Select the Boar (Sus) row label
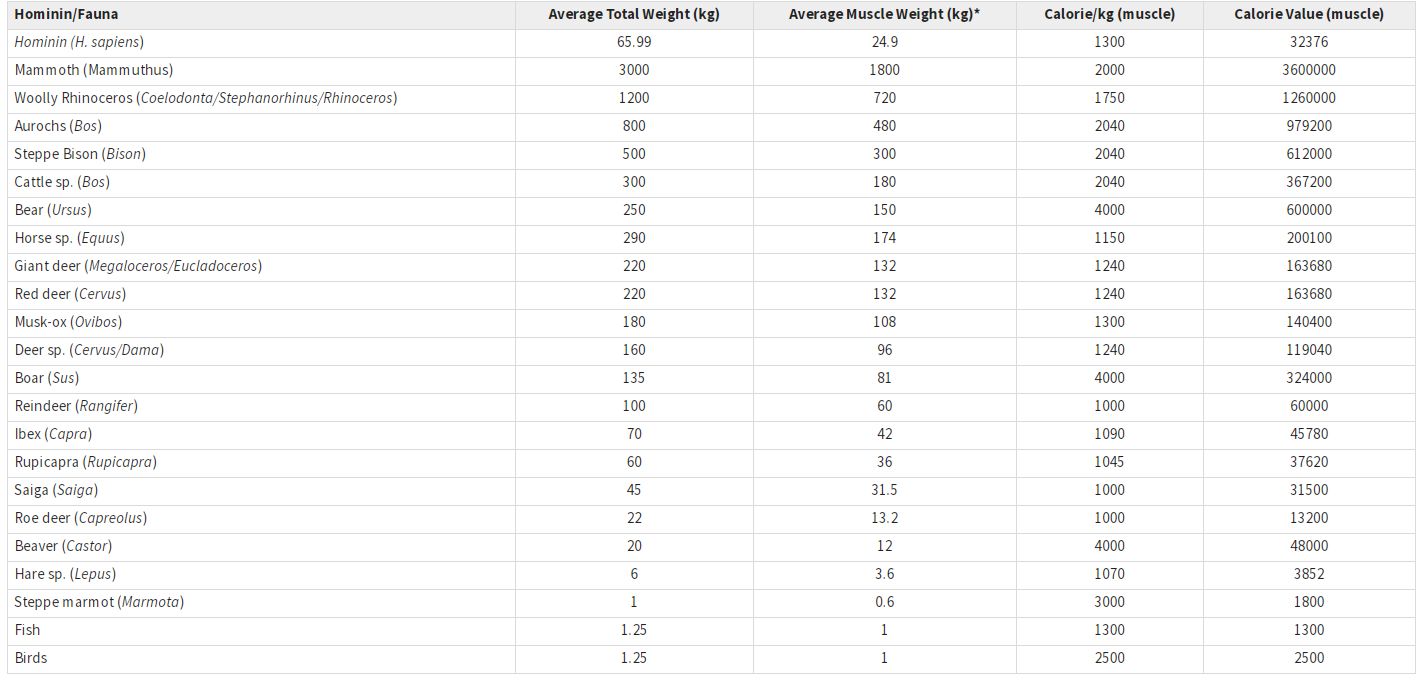The width and height of the screenshot is (1425, 682). point(47,378)
